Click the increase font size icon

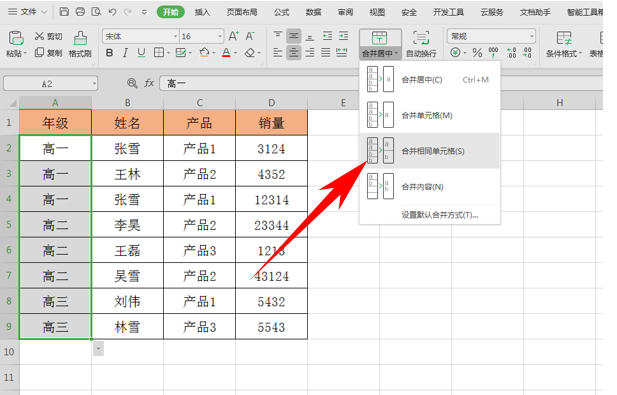[x=233, y=36]
